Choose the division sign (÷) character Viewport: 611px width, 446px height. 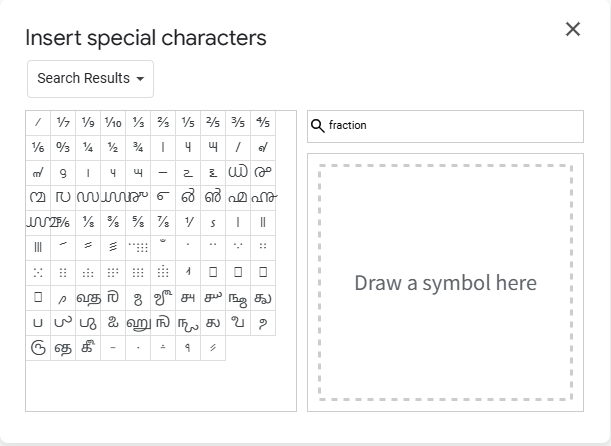pyautogui.click(x=163, y=348)
